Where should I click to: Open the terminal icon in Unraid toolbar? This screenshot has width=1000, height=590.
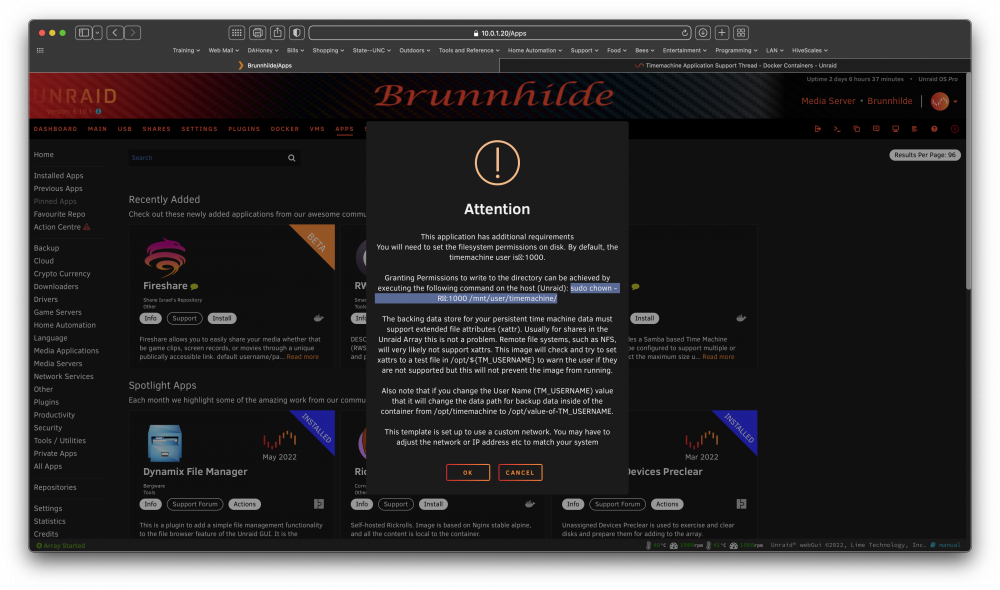(837, 129)
